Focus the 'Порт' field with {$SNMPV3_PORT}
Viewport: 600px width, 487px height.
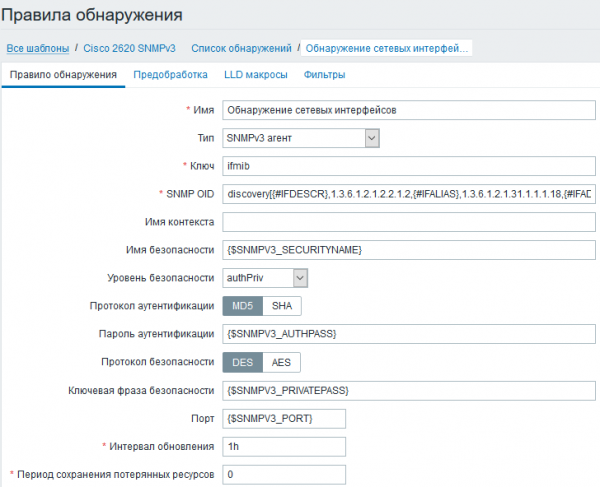(284, 418)
